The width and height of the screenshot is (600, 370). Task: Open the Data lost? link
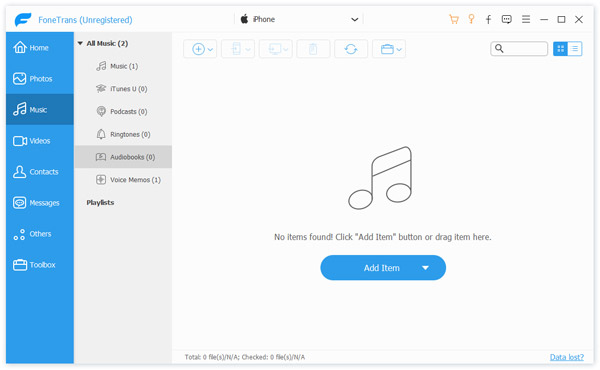[x=567, y=357]
